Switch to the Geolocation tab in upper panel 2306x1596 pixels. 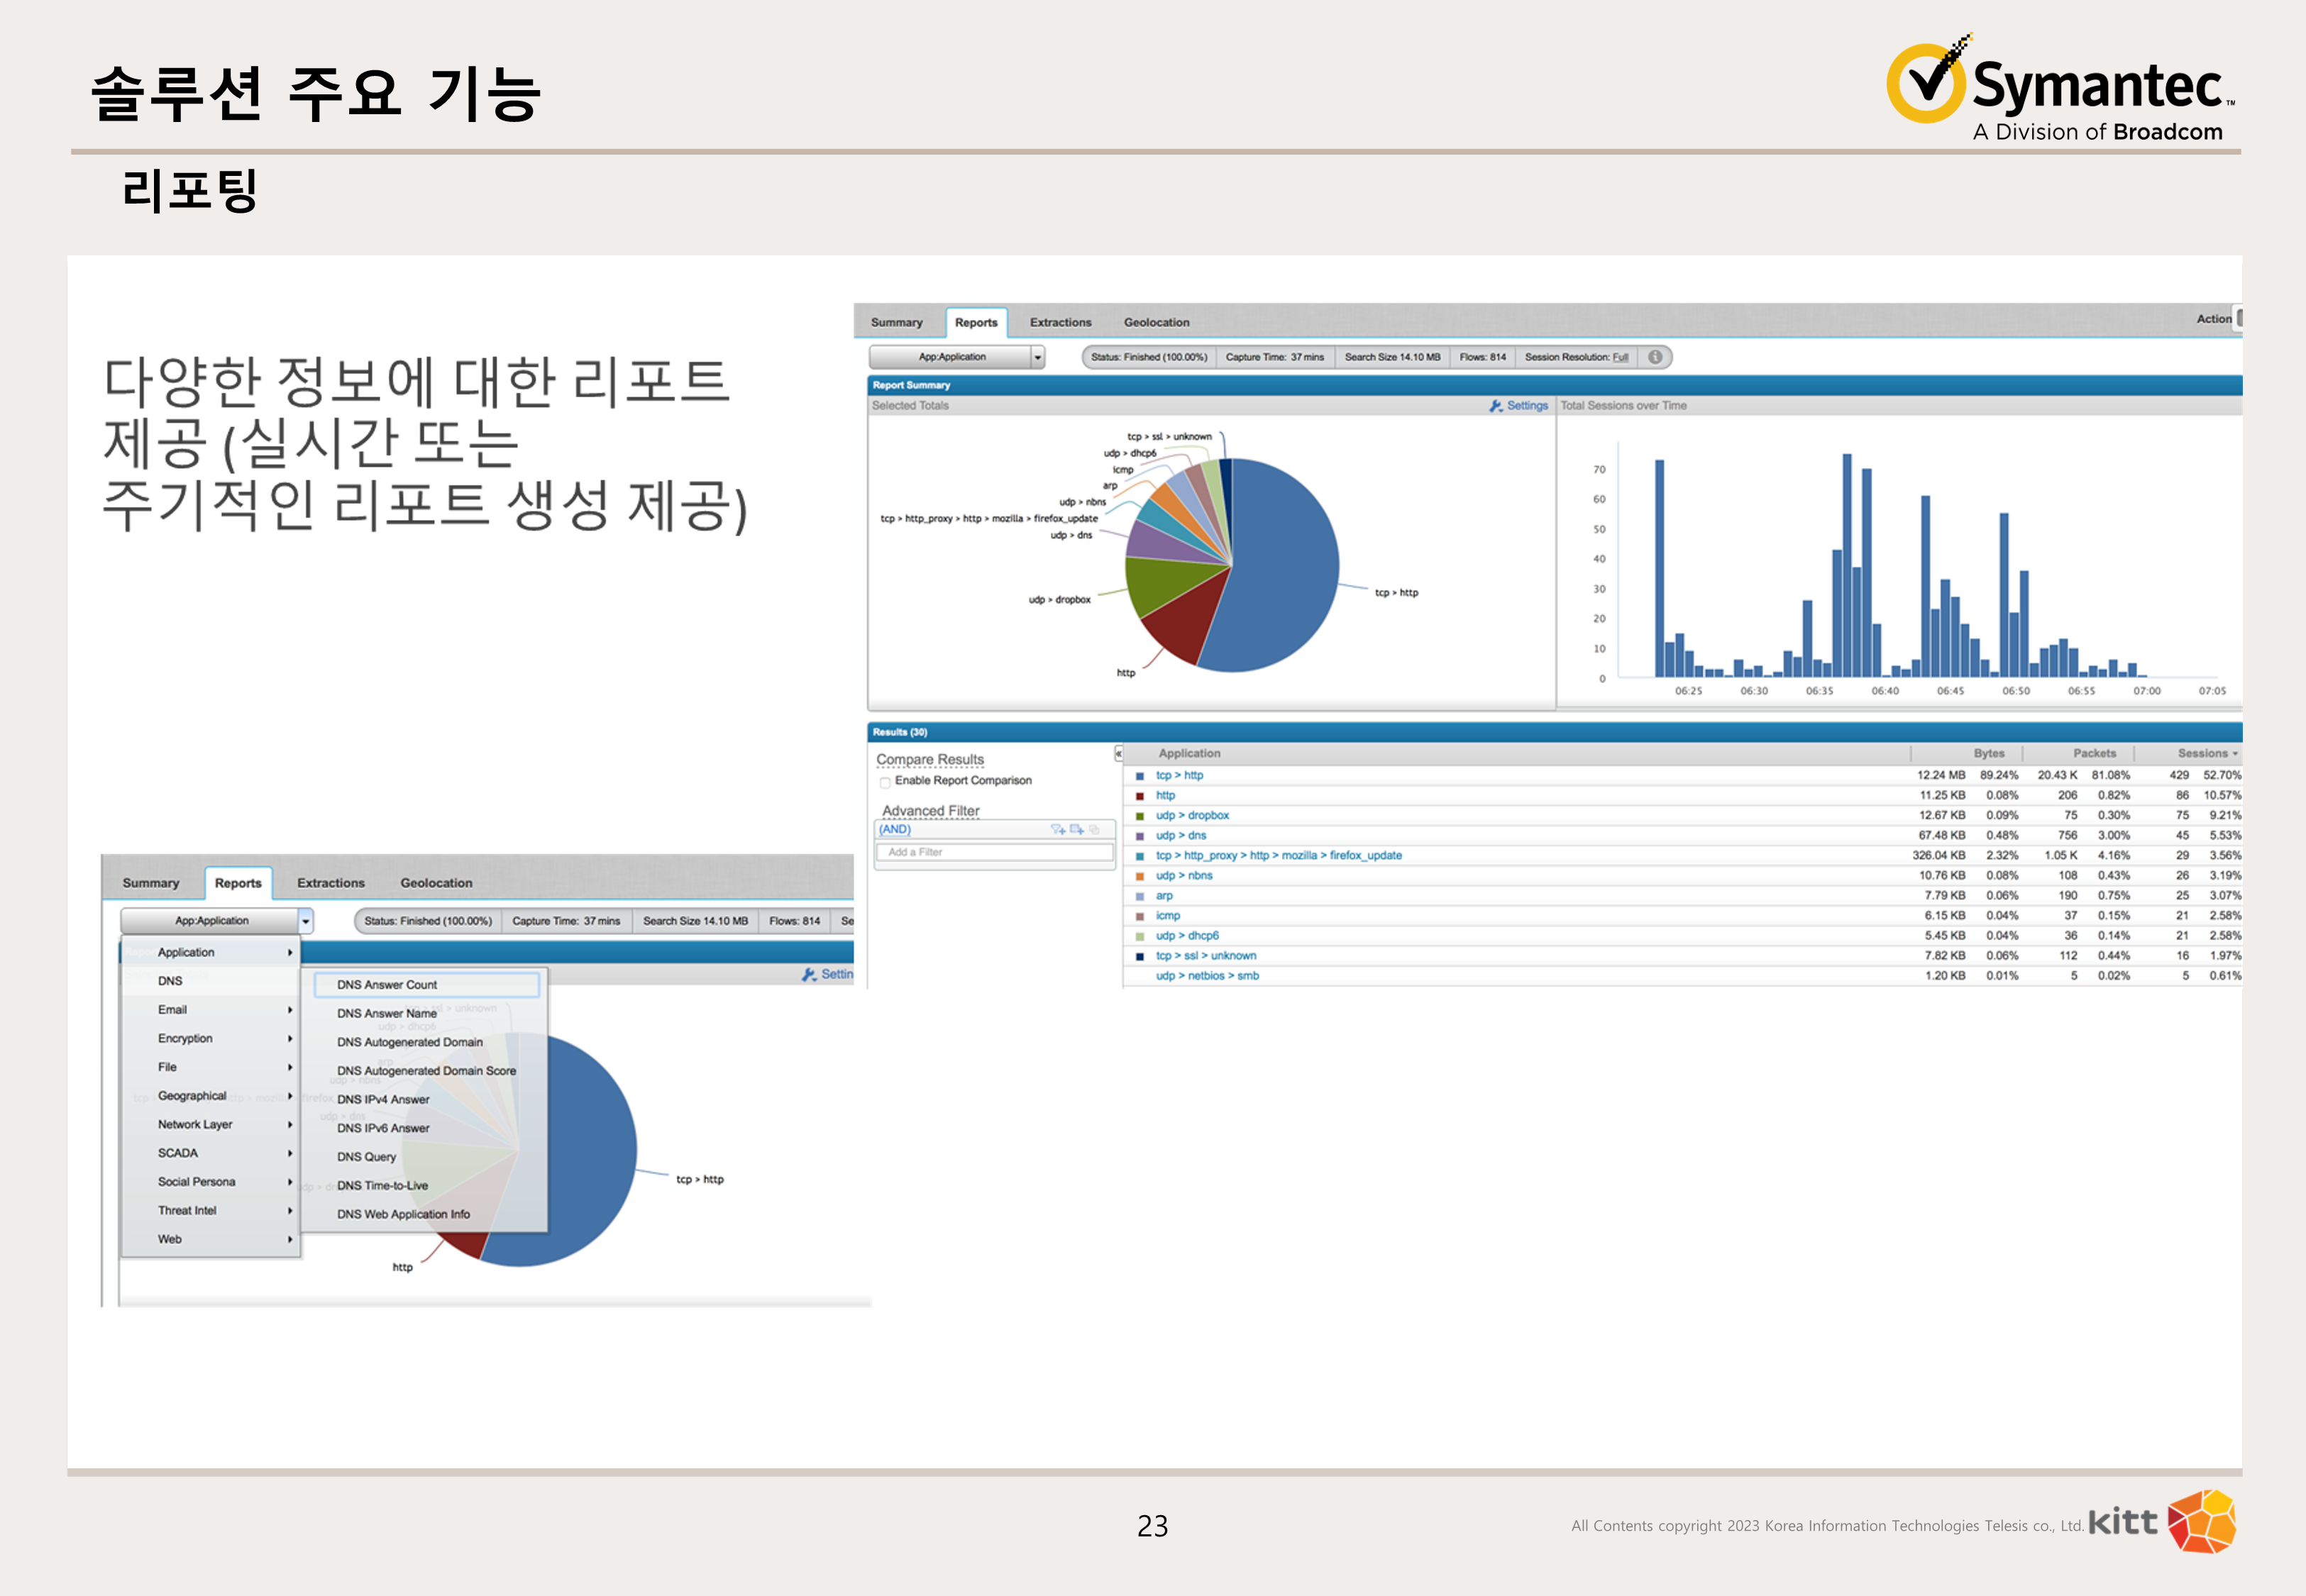point(1156,322)
